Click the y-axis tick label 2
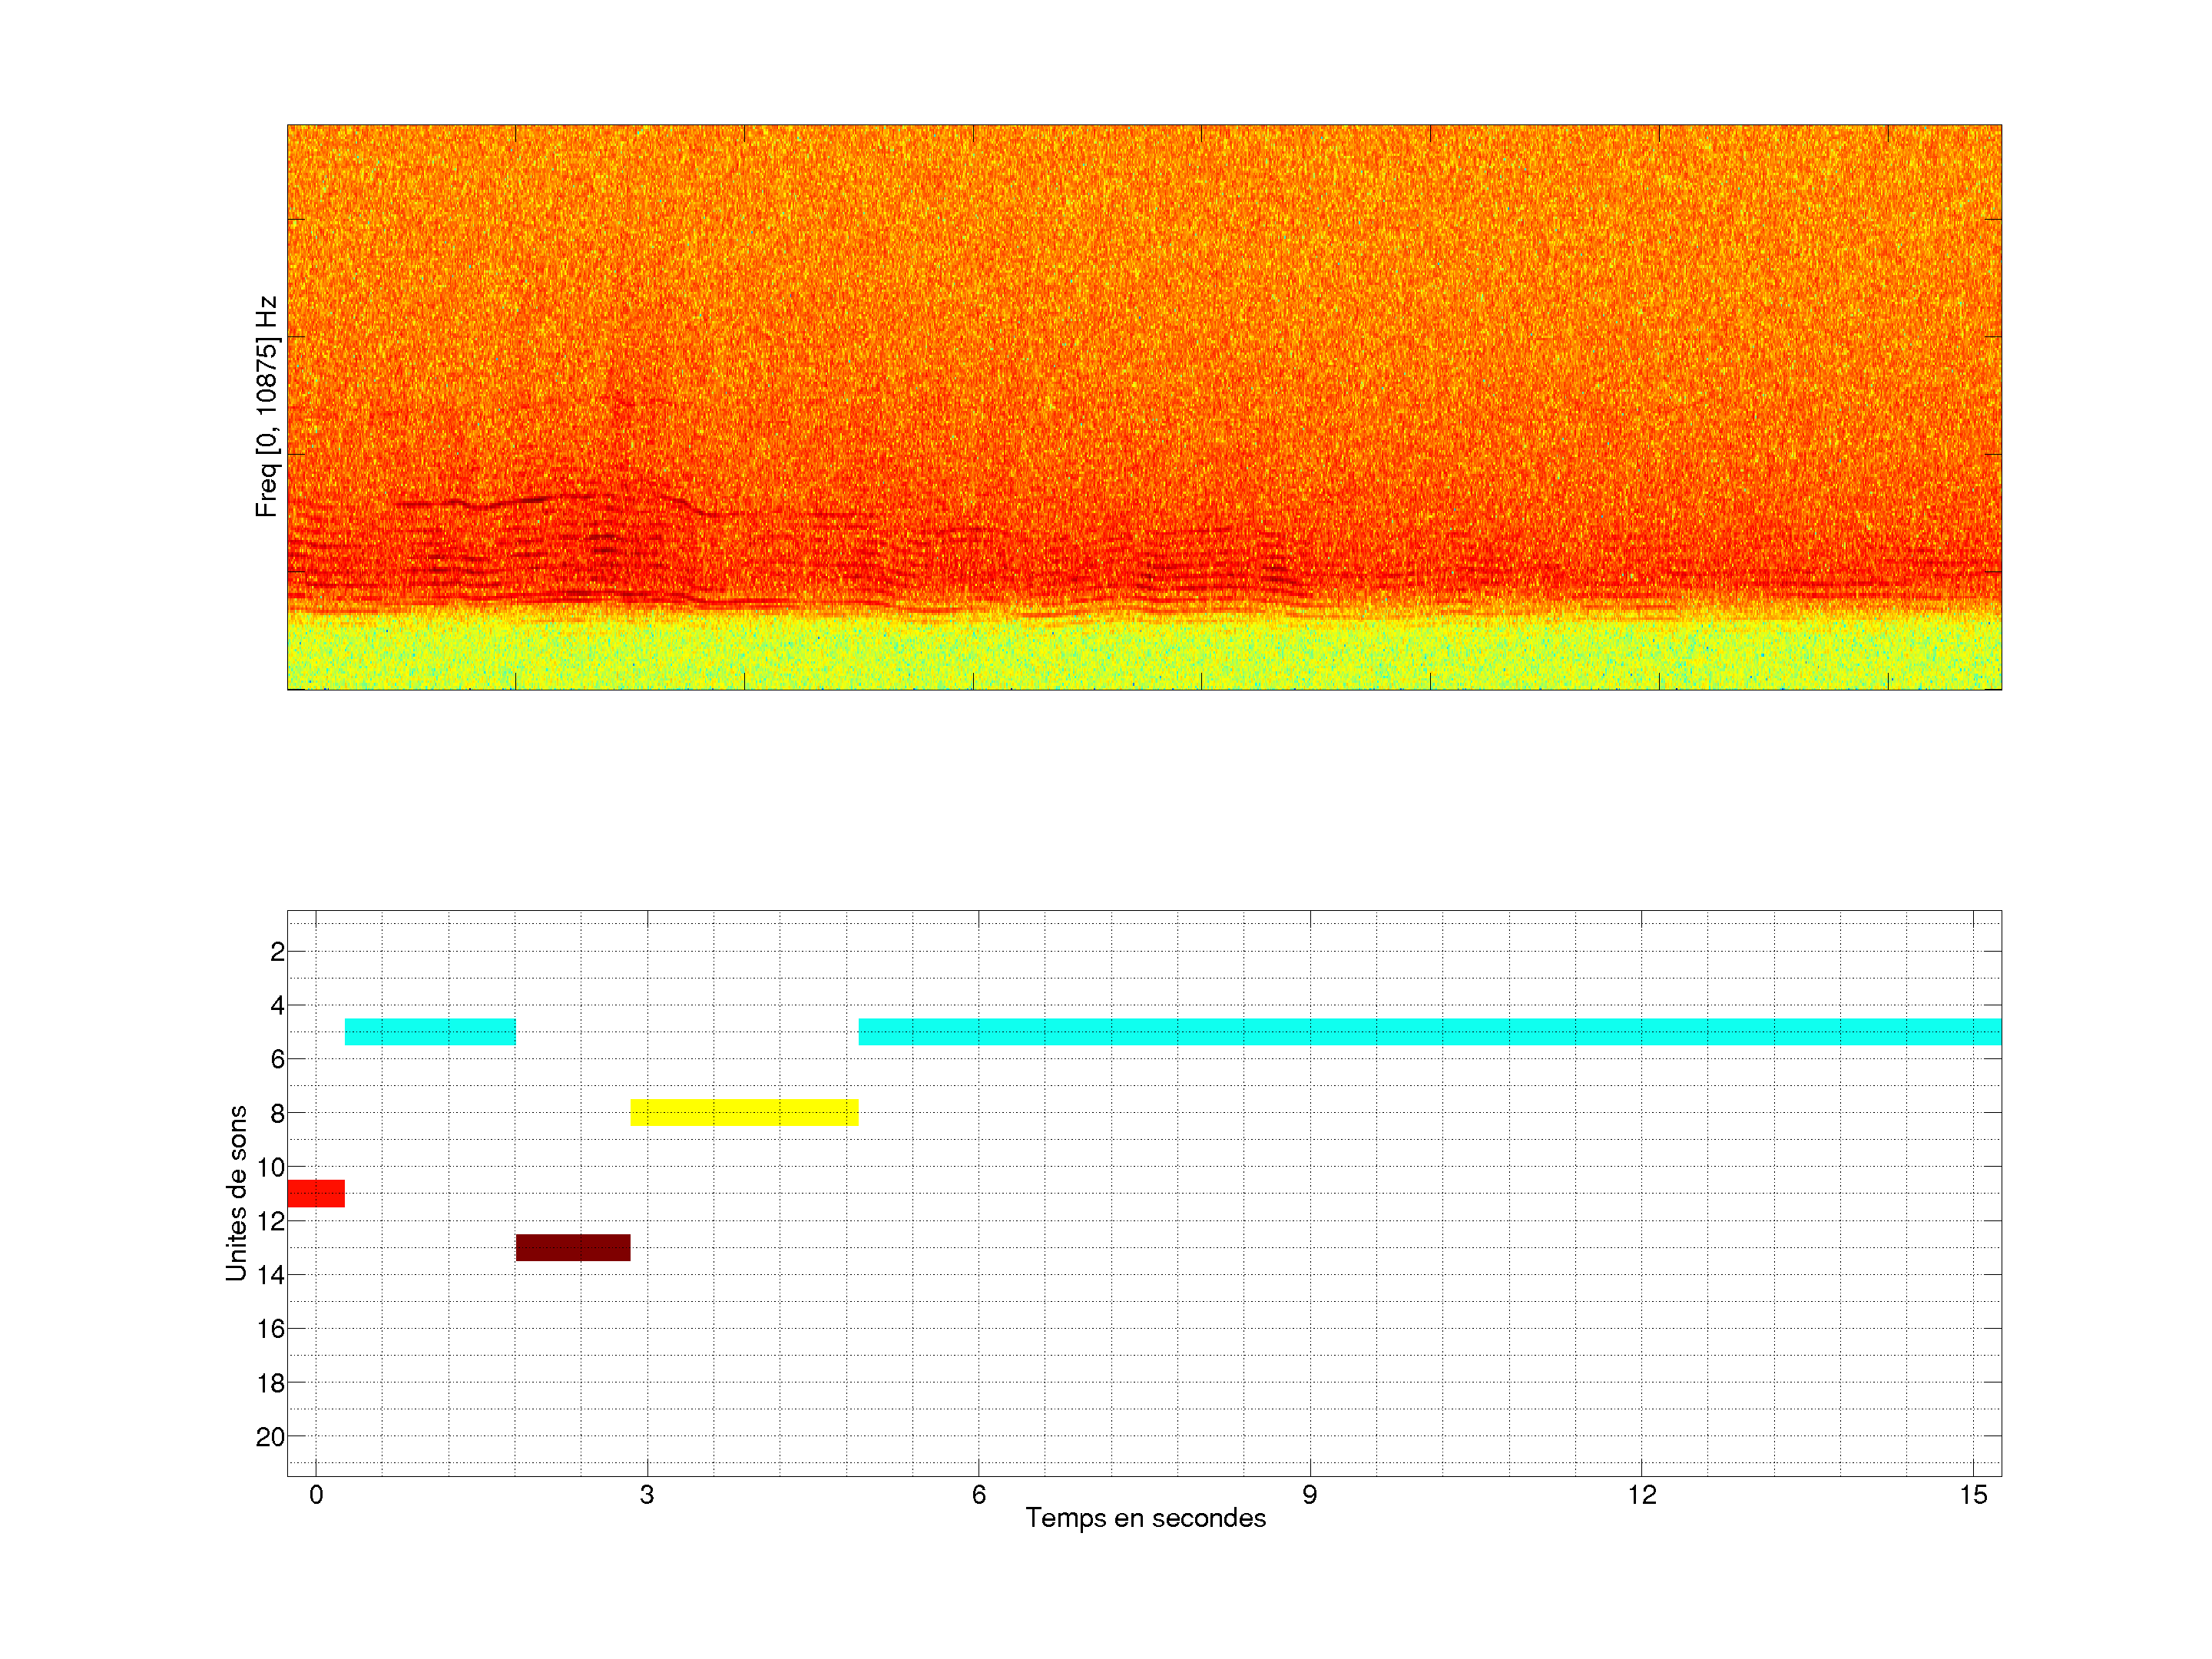 (x=277, y=952)
